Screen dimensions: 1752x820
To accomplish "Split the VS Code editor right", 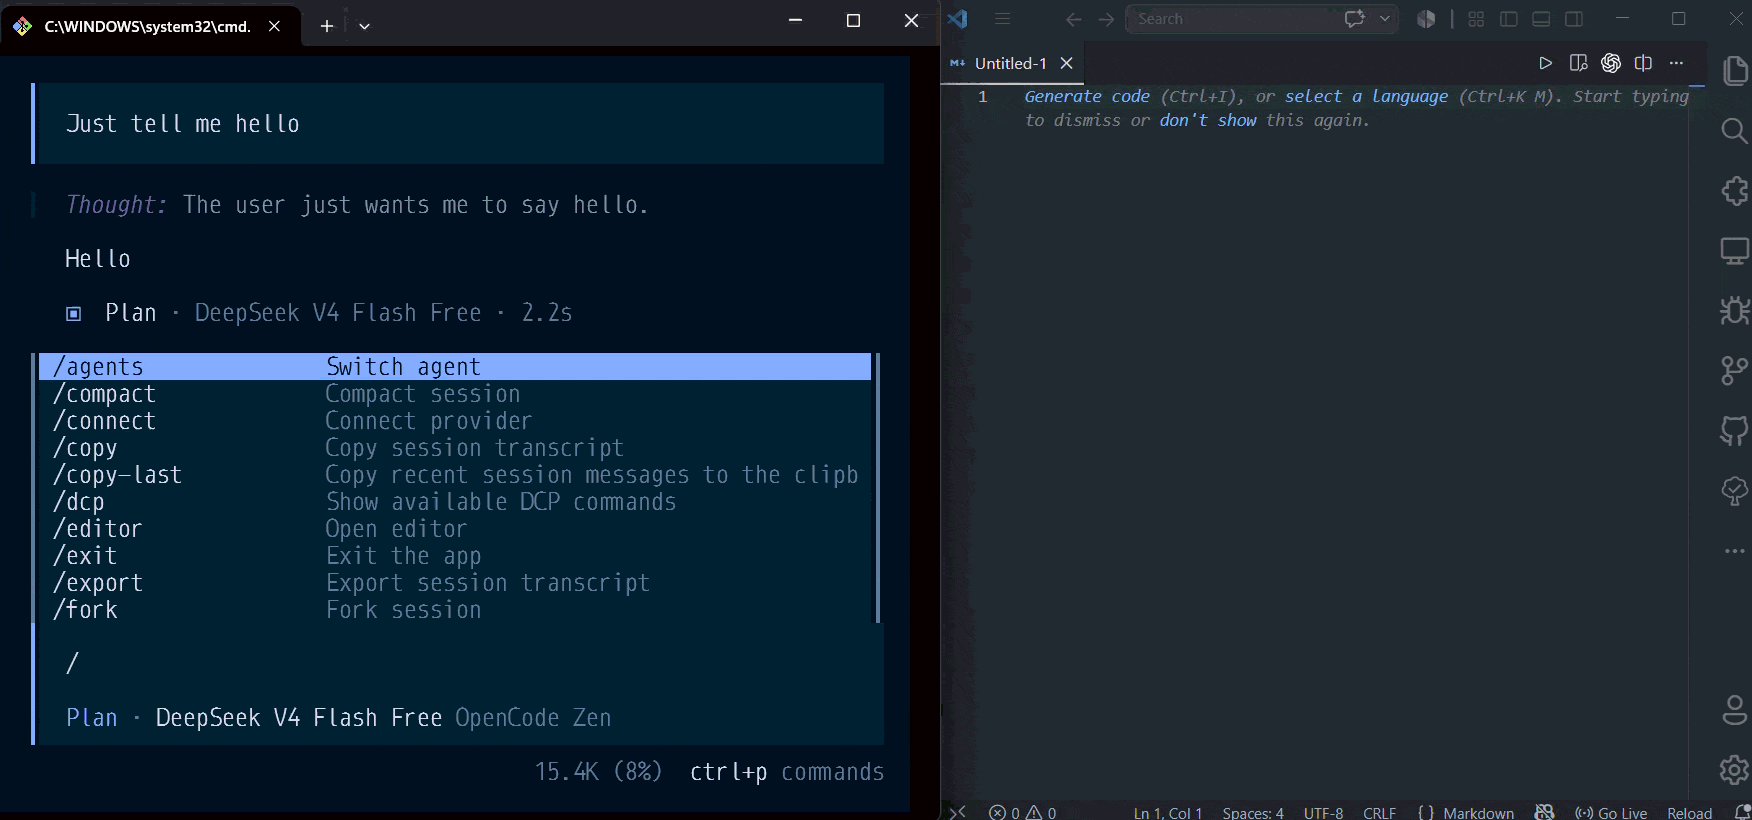I will coord(1643,63).
